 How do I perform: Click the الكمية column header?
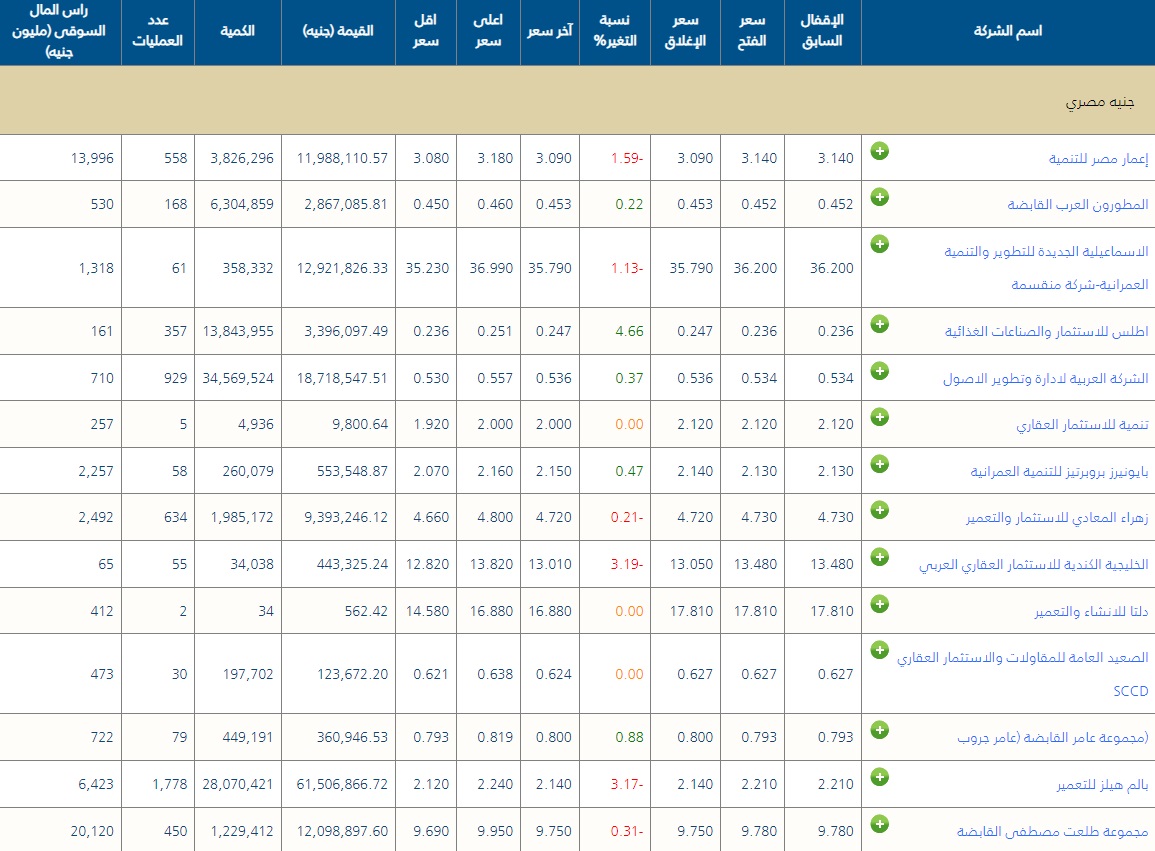pos(238,31)
